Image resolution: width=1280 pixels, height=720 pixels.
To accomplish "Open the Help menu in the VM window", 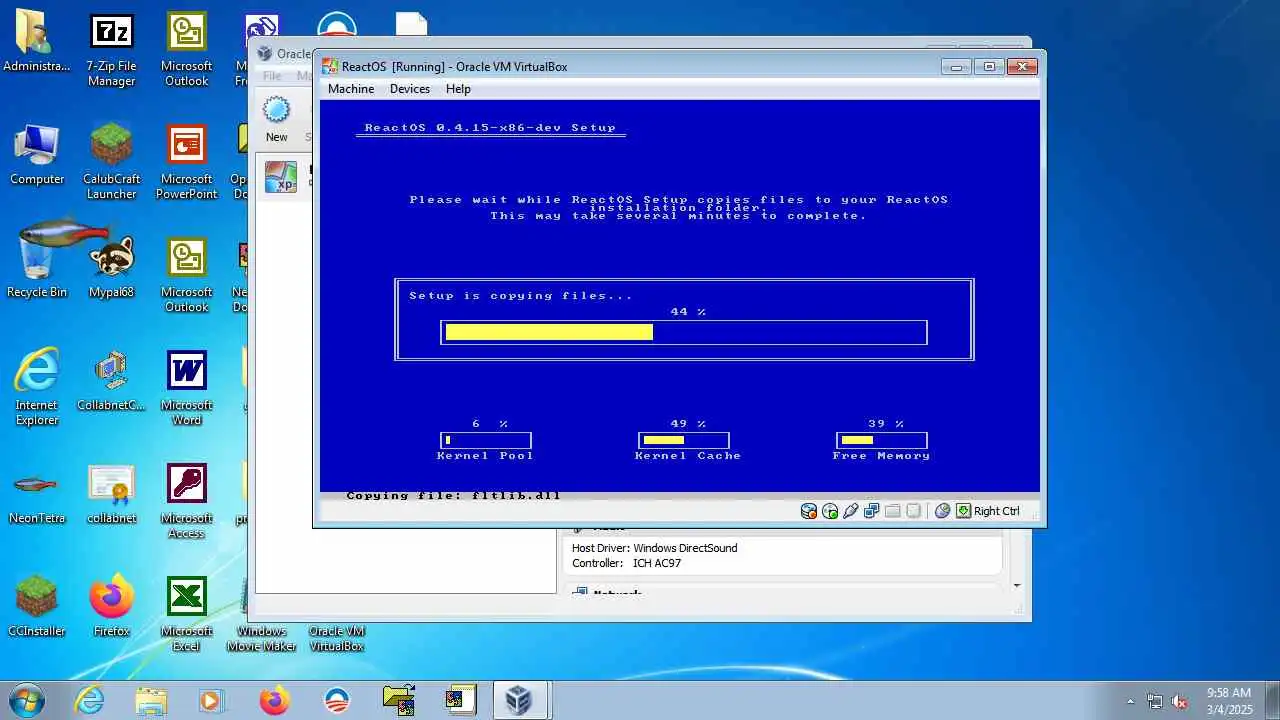I will pyautogui.click(x=458, y=89).
